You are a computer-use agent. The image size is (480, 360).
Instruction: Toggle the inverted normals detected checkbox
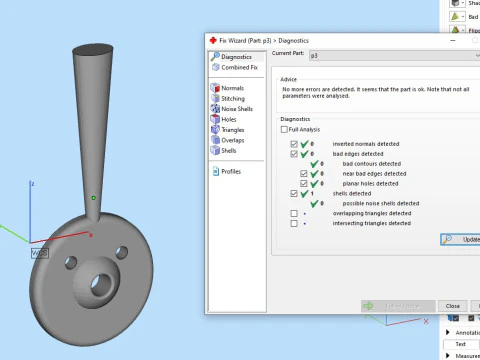click(x=294, y=144)
